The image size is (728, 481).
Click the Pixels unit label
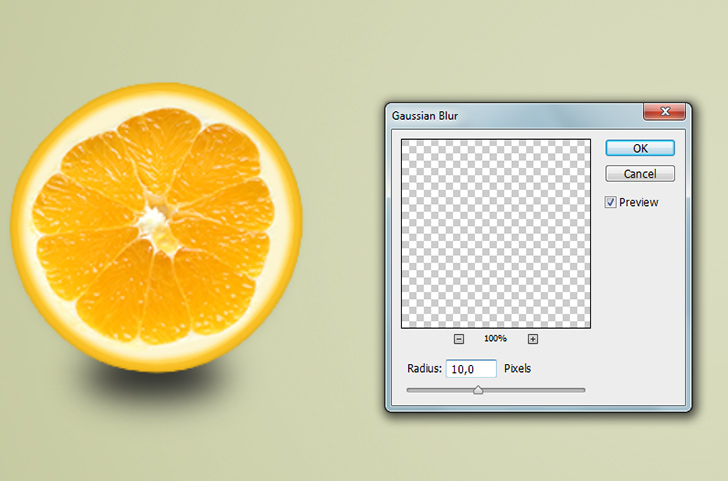click(x=517, y=369)
